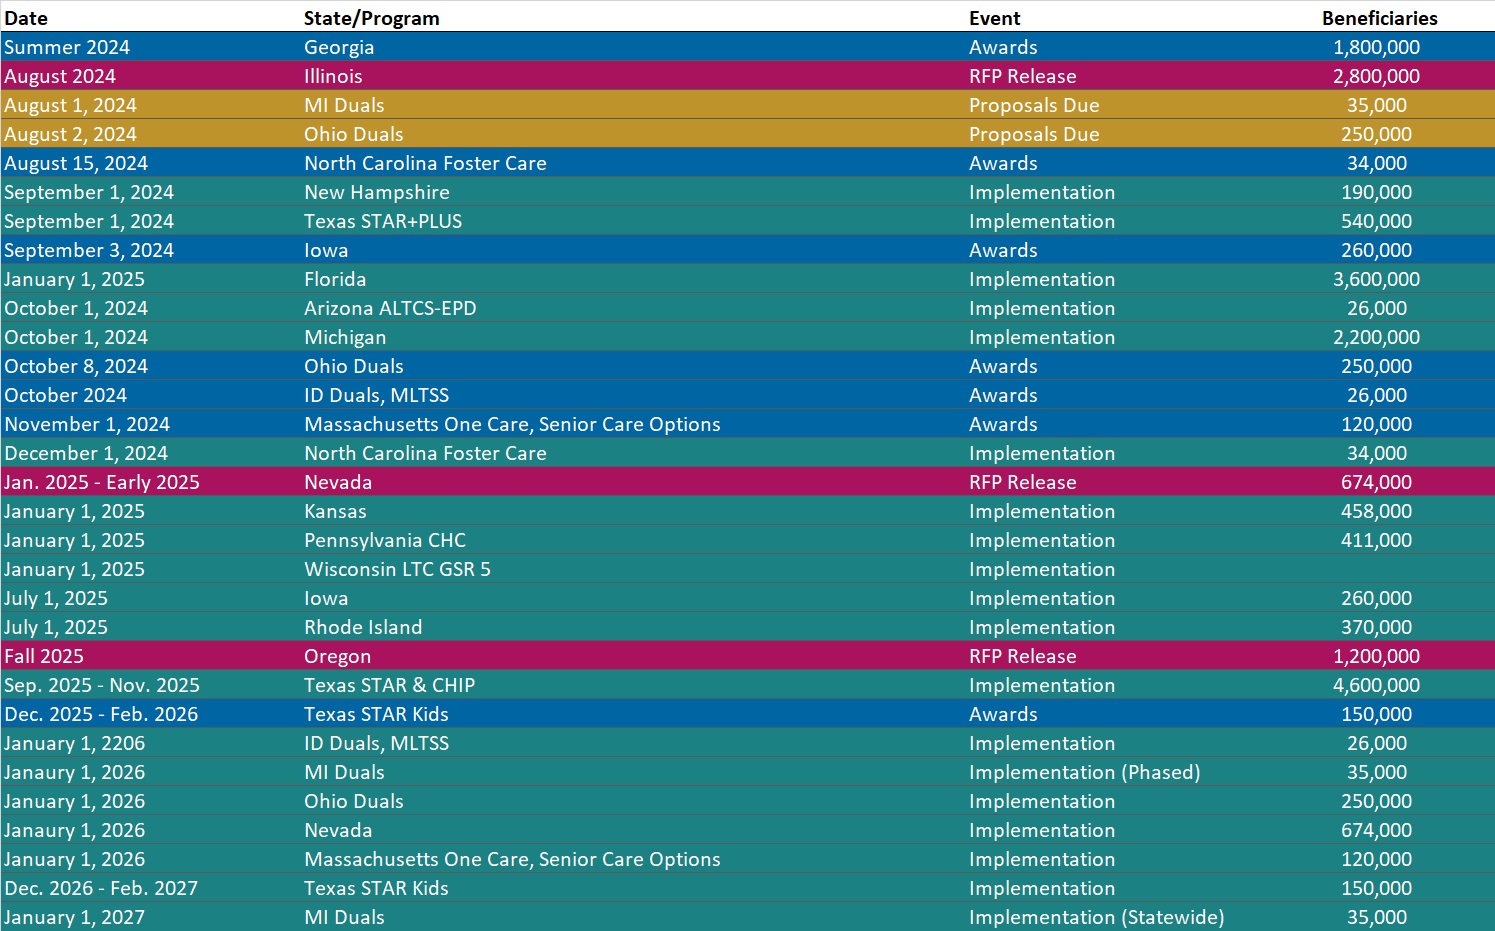Select the Implementation (Statewide) event cell
The image size is (1495, 931).
1096,917
